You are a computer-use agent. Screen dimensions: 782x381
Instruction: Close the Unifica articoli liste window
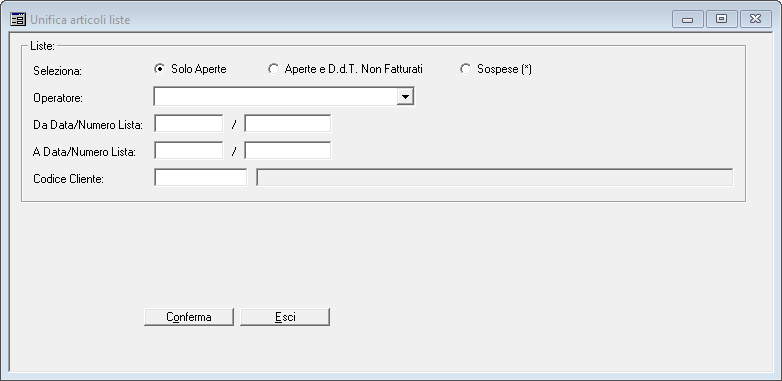click(x=756, y=19)
